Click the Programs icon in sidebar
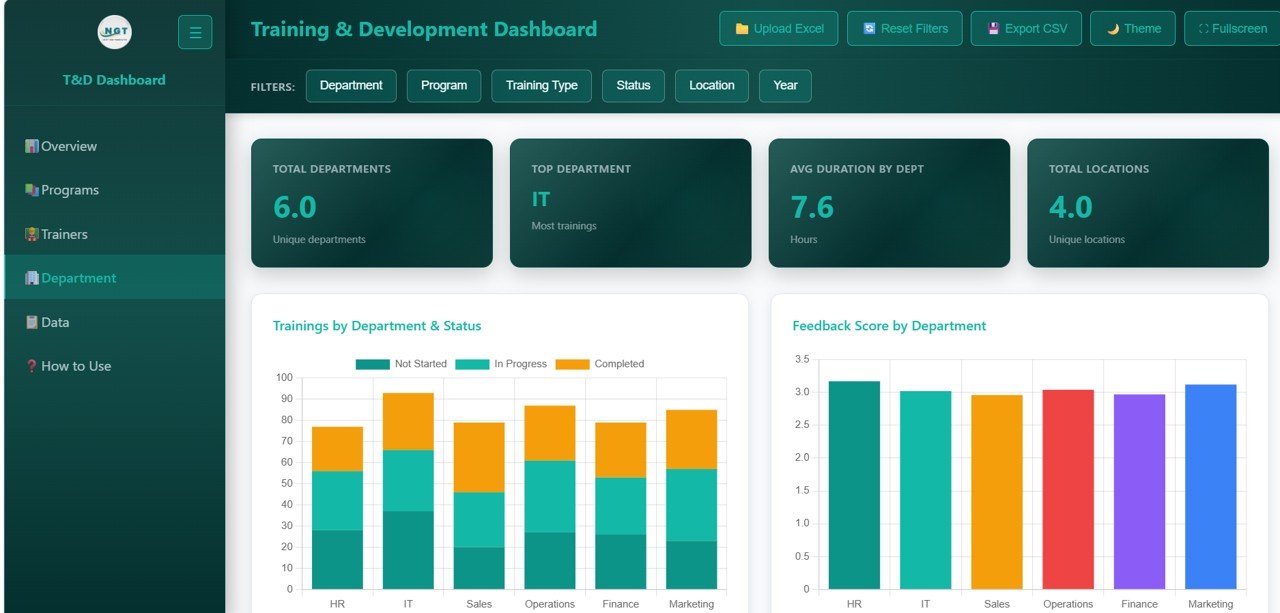Image resolution: width=1280 pixels, height=613 pixels. pos(34,189)
